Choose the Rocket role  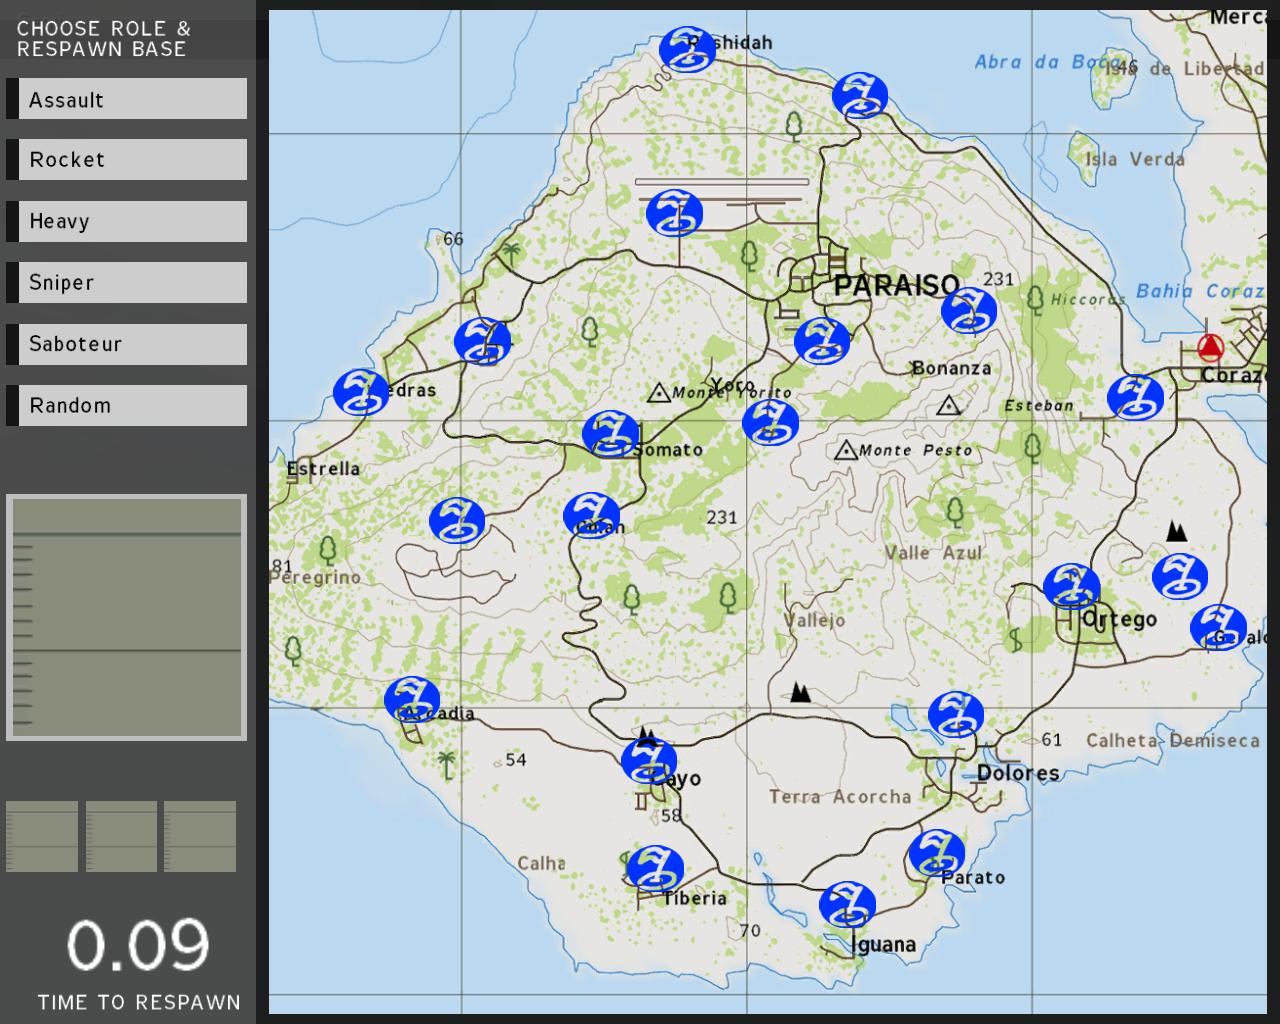tap(127, 159)
